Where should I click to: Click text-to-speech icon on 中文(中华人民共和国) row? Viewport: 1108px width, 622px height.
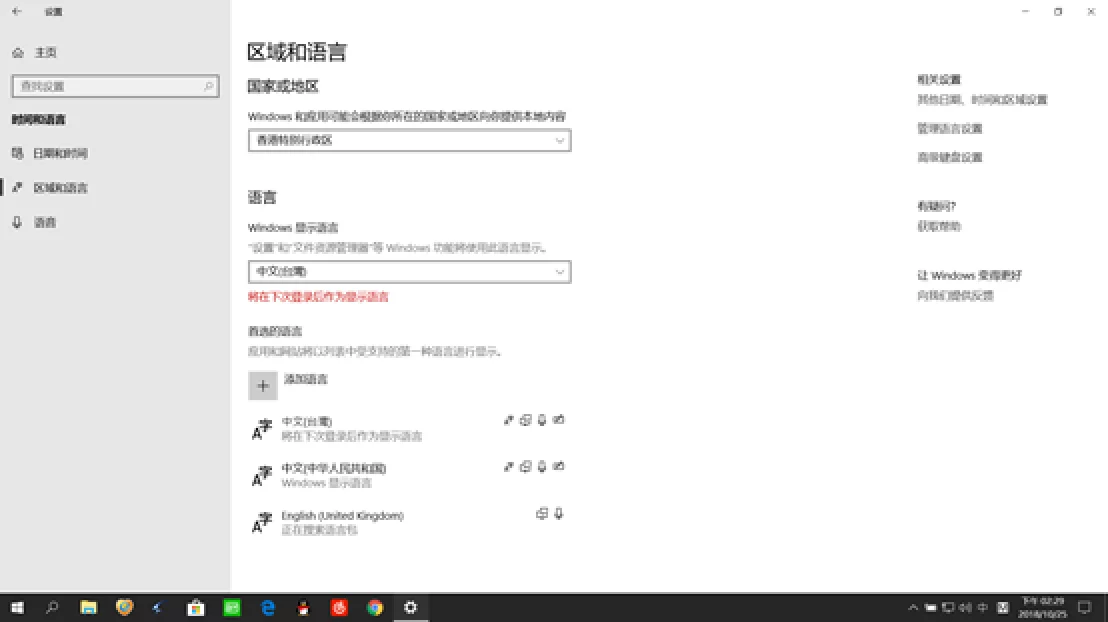(525, 466)
